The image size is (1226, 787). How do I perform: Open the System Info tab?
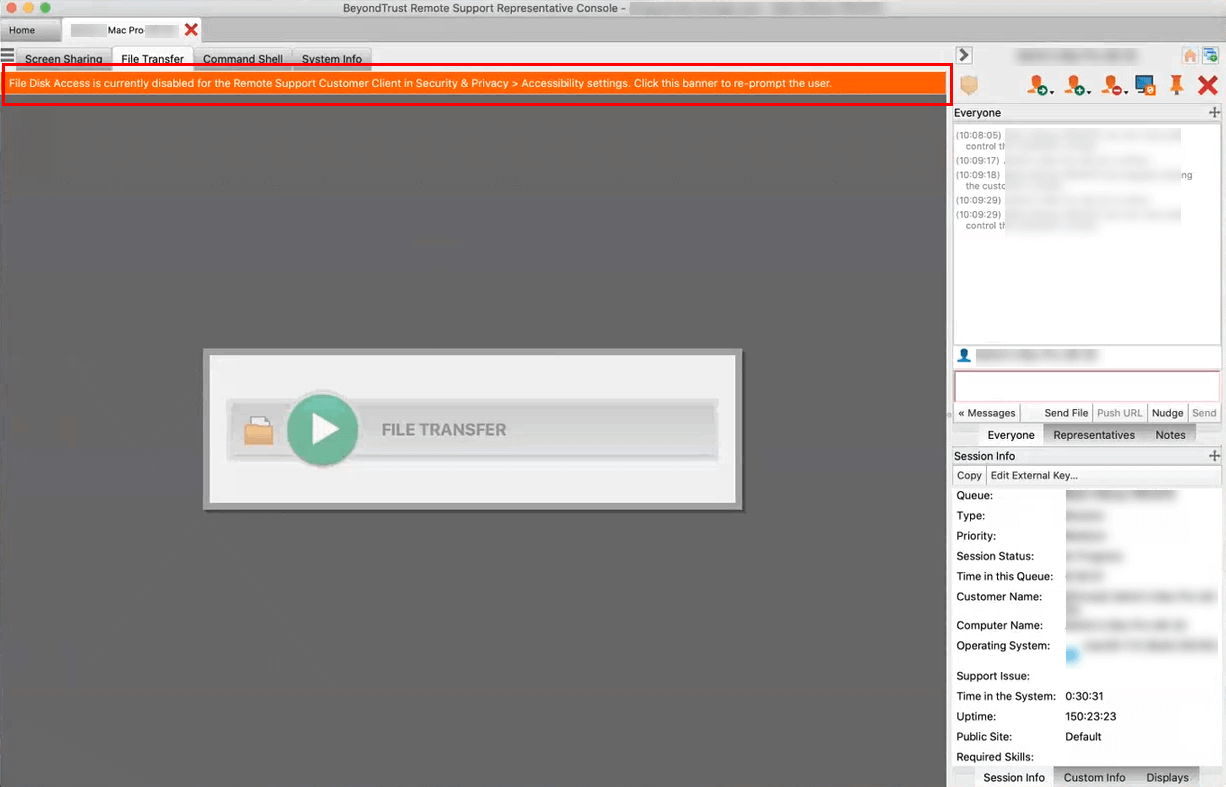pos(332,59)
